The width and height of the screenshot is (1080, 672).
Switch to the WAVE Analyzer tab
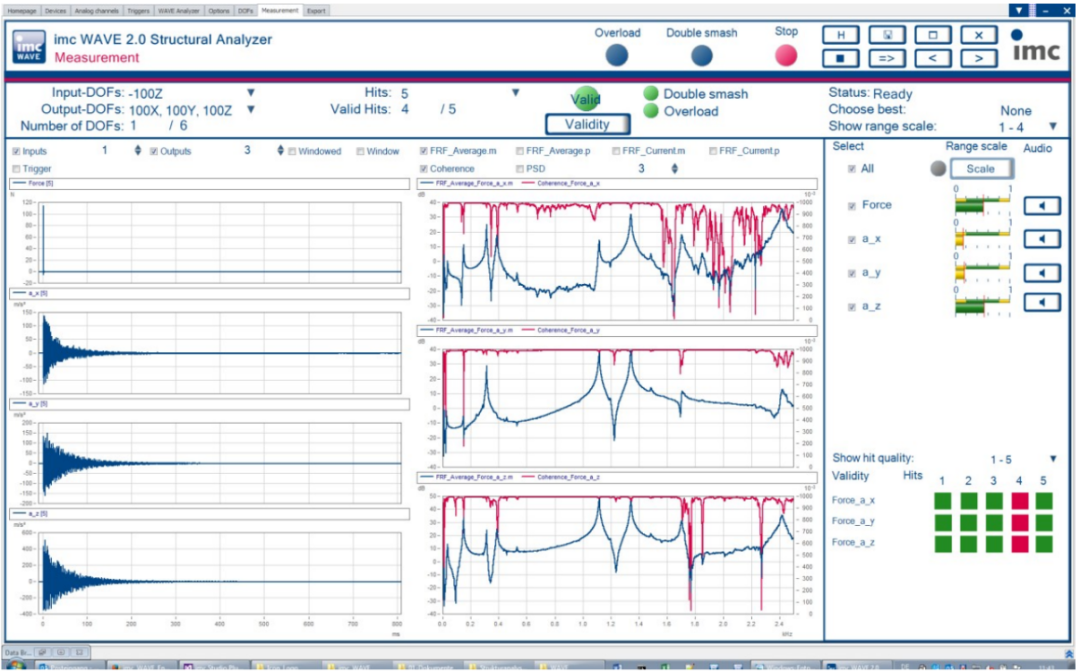click(178, 11)
